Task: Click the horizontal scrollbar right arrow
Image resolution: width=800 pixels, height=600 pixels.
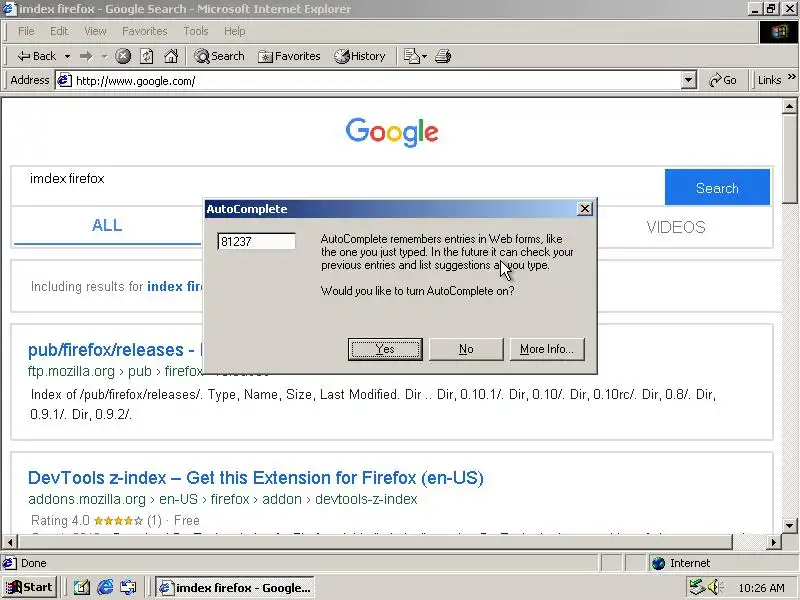Action: click(774, 541)
